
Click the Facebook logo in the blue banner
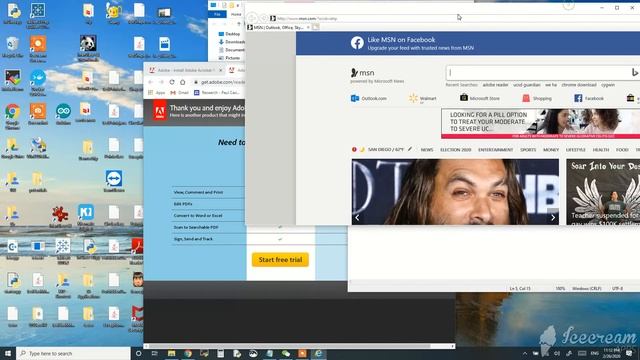357,43
